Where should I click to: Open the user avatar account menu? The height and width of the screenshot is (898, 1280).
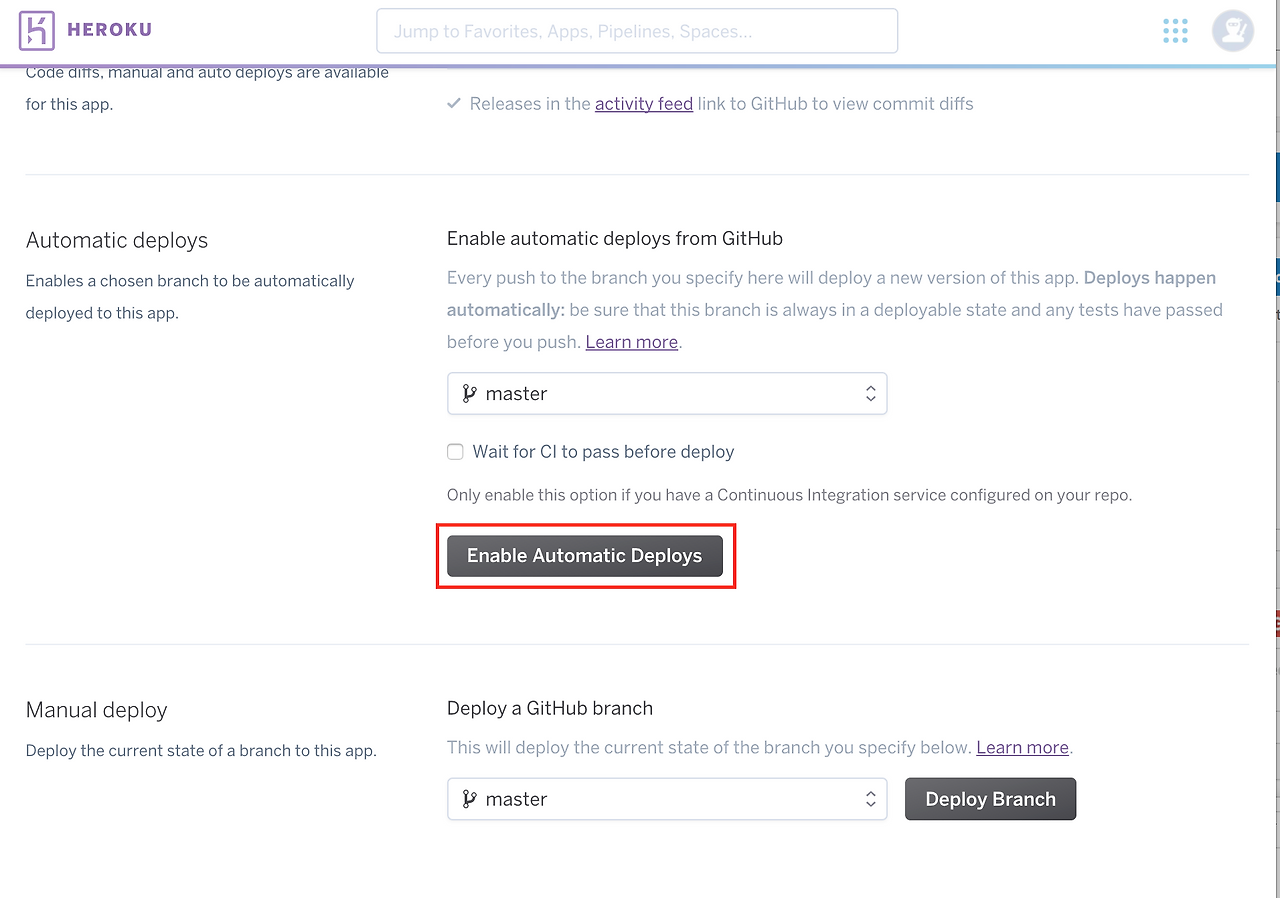pyautogui.click(x=1232, y=30)
